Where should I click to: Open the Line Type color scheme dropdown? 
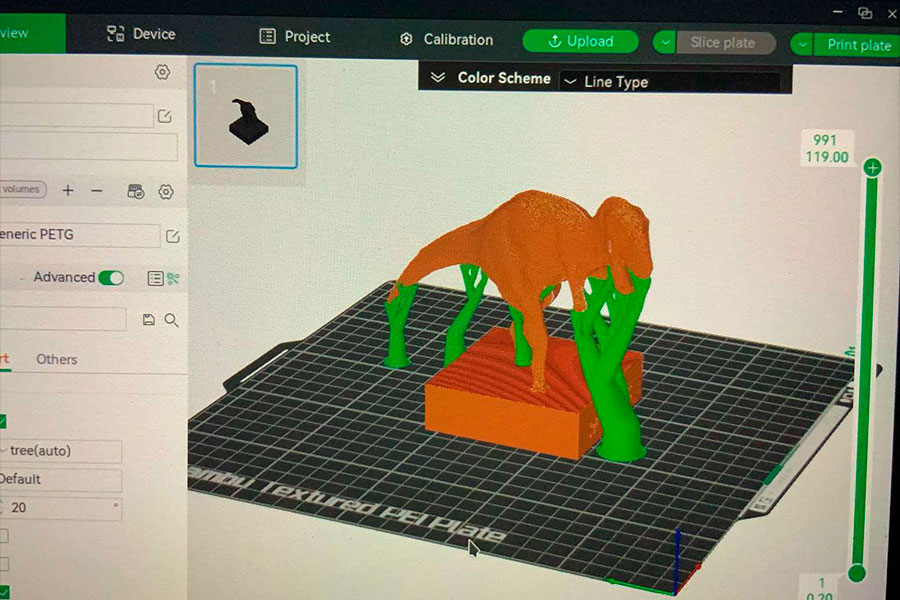[x=670, y=82]
